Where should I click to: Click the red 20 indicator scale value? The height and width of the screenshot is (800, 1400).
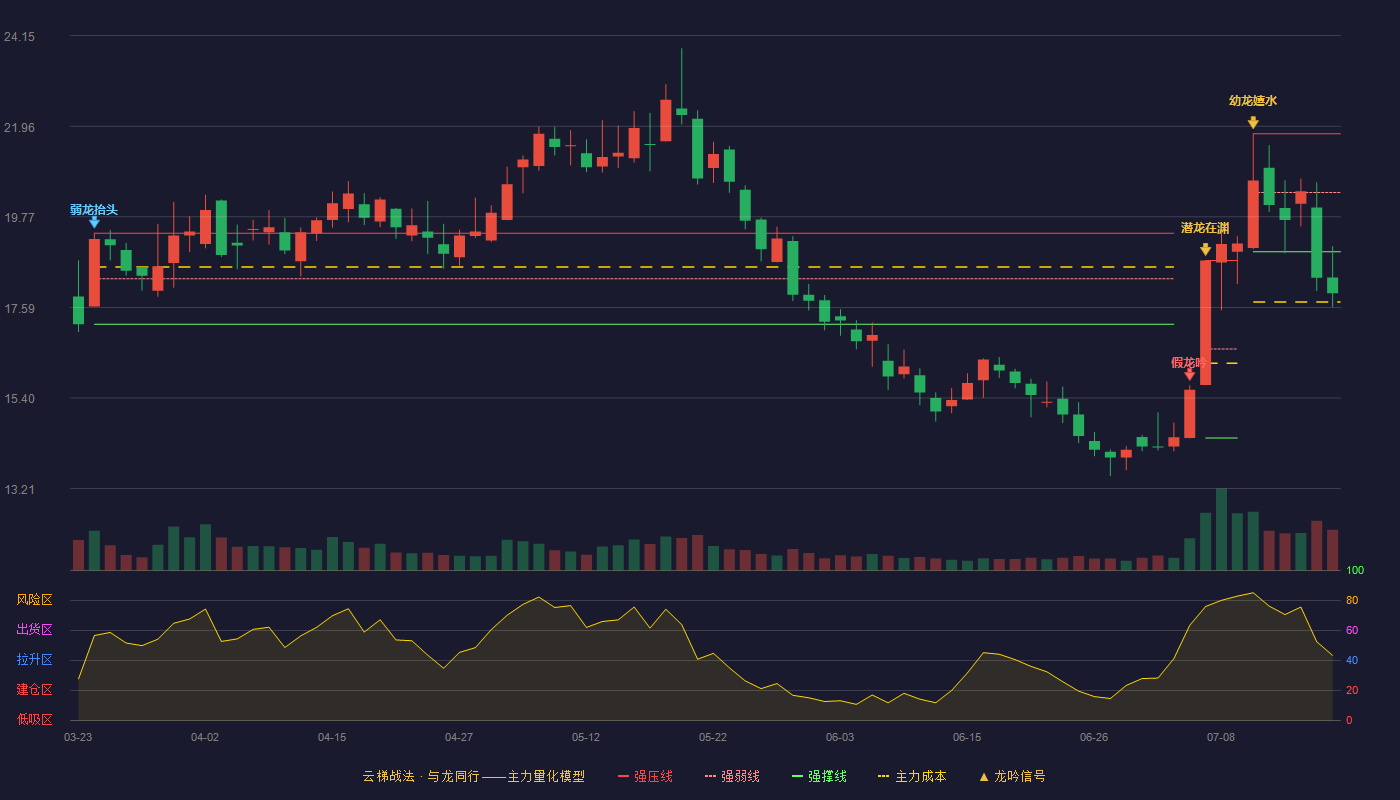pyautogui.click(x=1351, y=690)
